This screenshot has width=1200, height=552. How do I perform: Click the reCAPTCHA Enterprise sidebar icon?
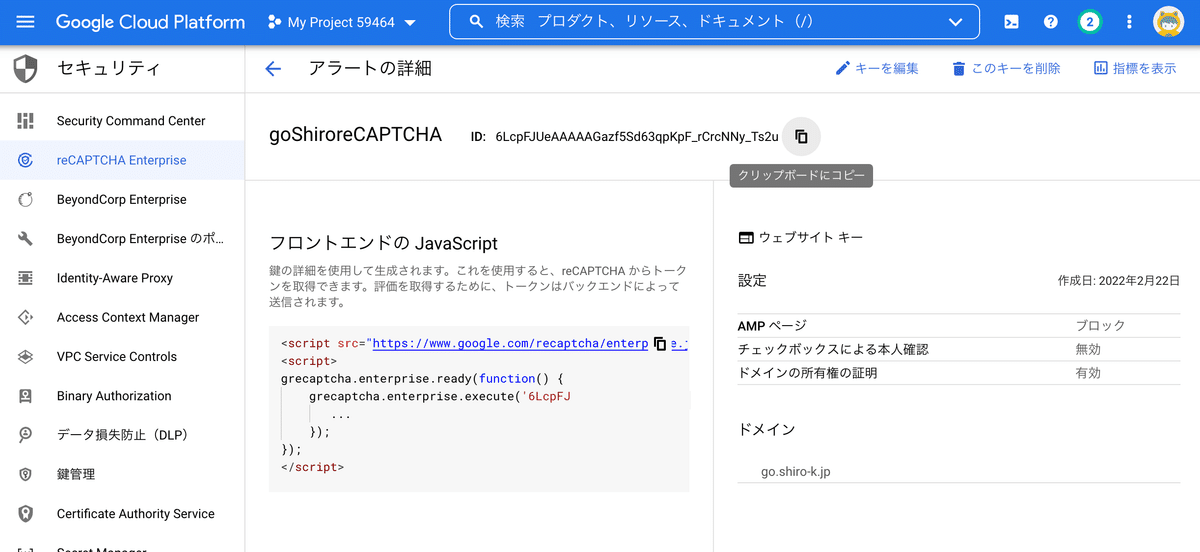click(x=26, y=160)
